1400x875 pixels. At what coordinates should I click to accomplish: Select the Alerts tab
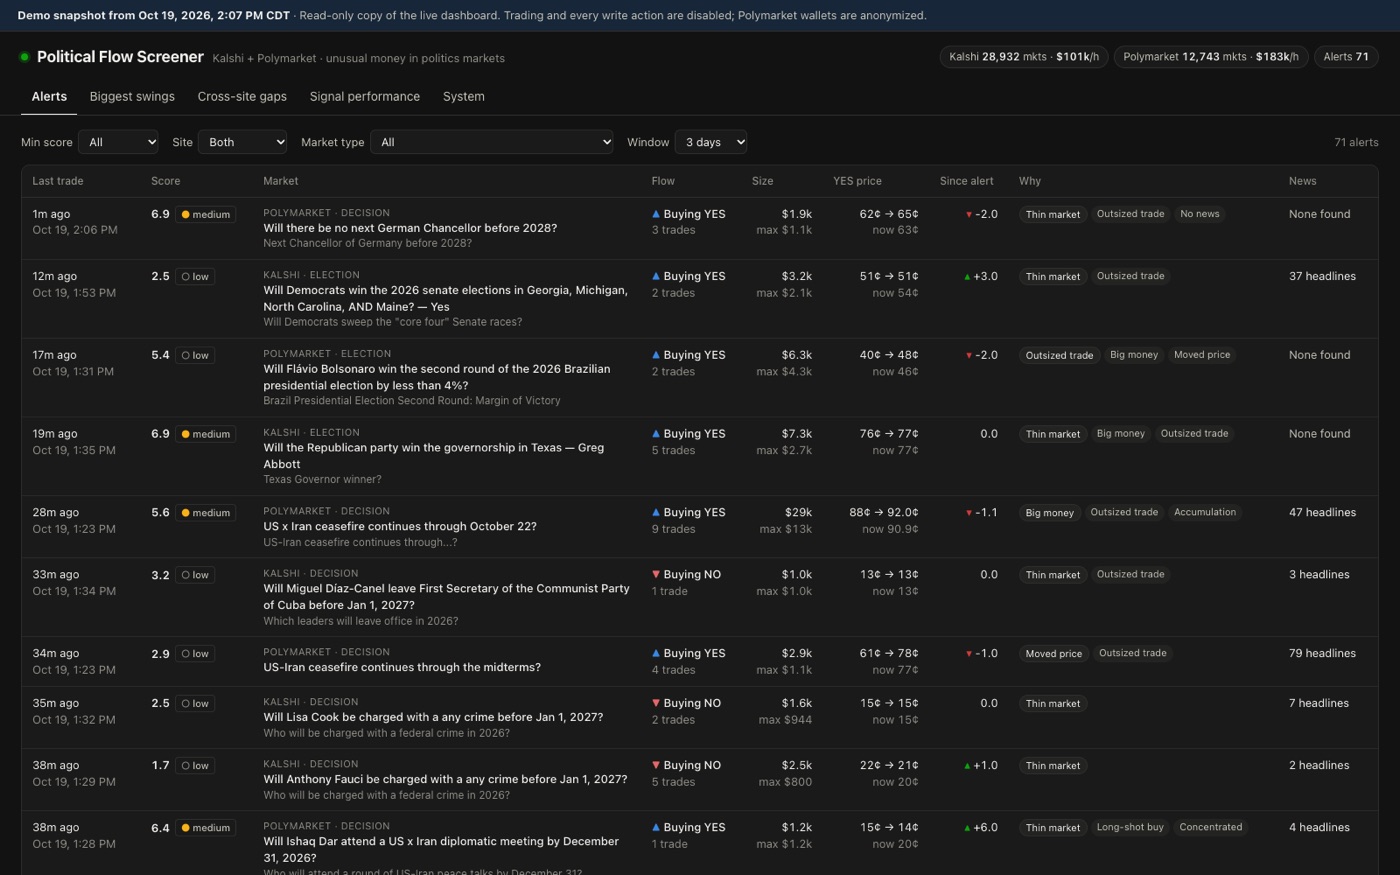tap(49, 97)
